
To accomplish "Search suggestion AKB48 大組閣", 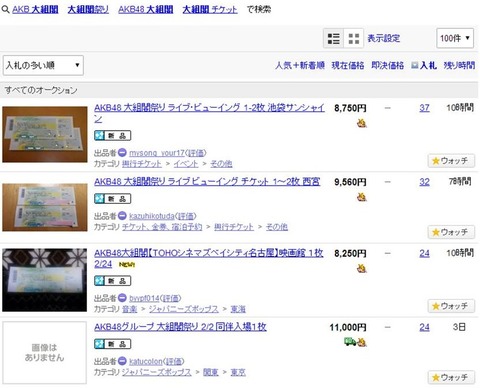I will click(146, 9).
